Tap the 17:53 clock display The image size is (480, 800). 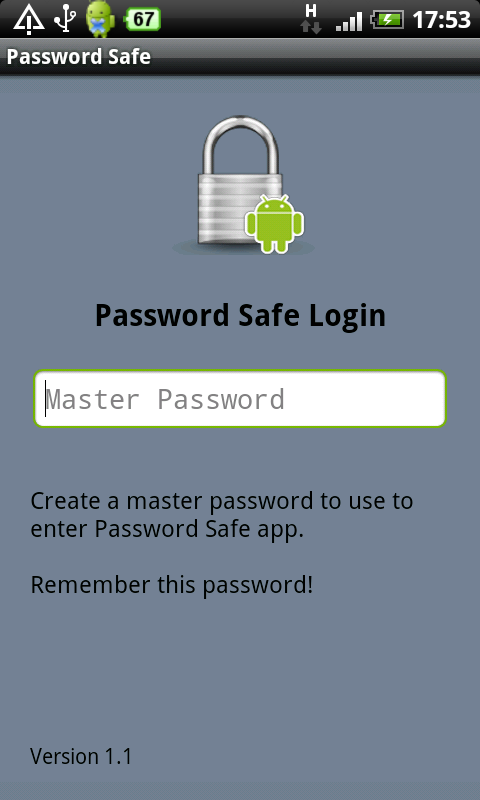click(x=441, y=20)
